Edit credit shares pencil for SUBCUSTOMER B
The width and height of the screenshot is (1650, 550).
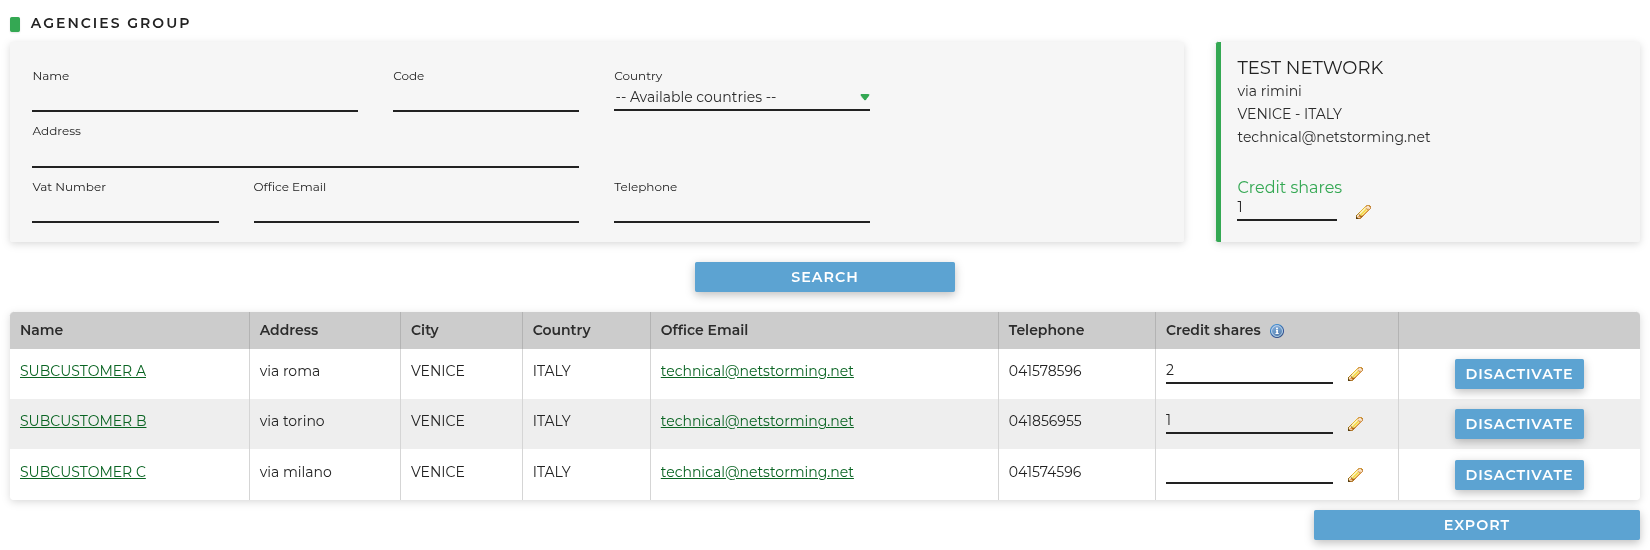pos(1355,424)
